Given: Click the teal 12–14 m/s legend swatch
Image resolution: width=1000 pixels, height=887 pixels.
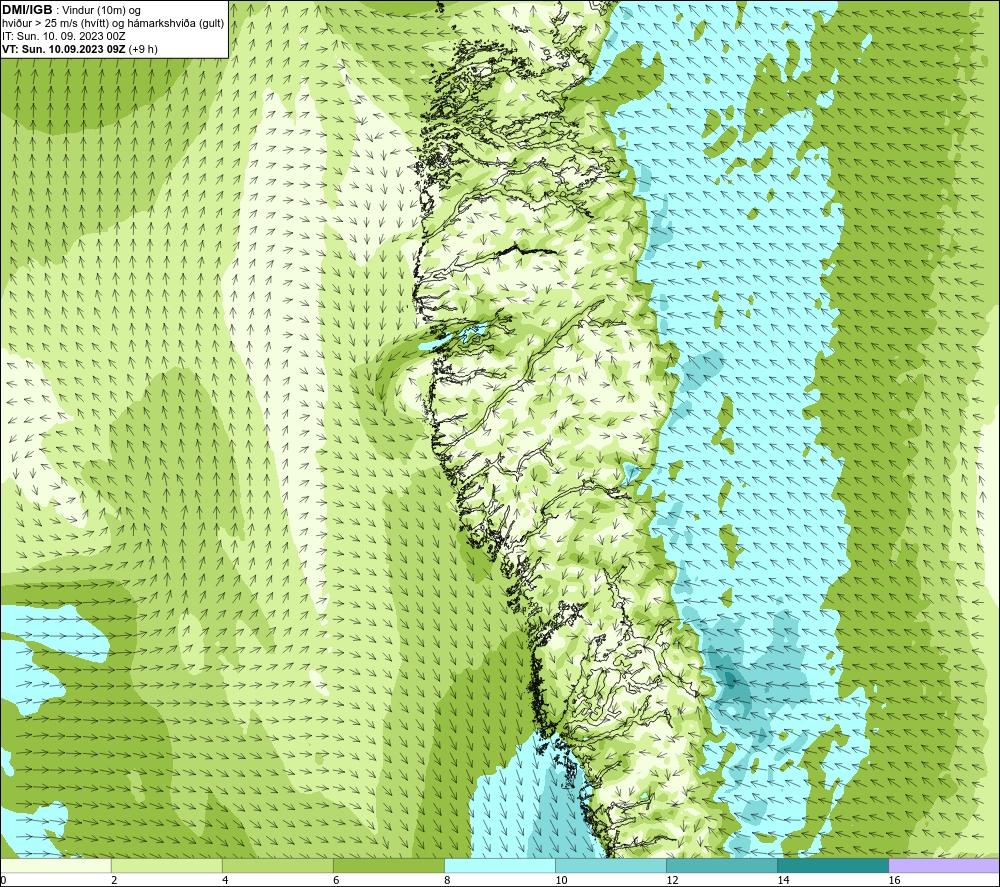Looking at the screenshot, I should pos(722,866).
